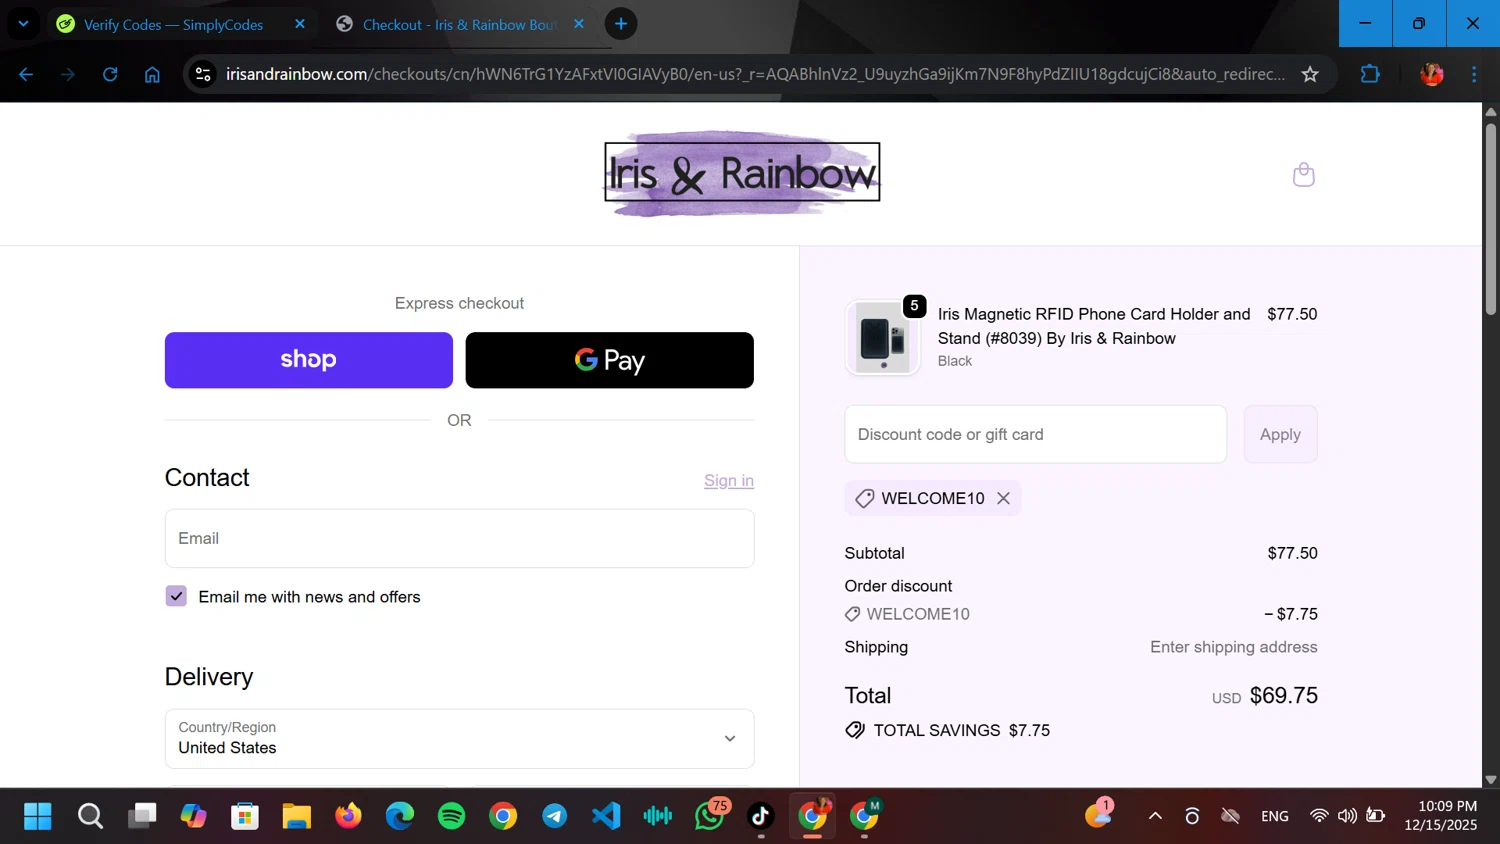Open a new browser tab
This screenshot has width=1500, height=844.
tap(621, 24)
